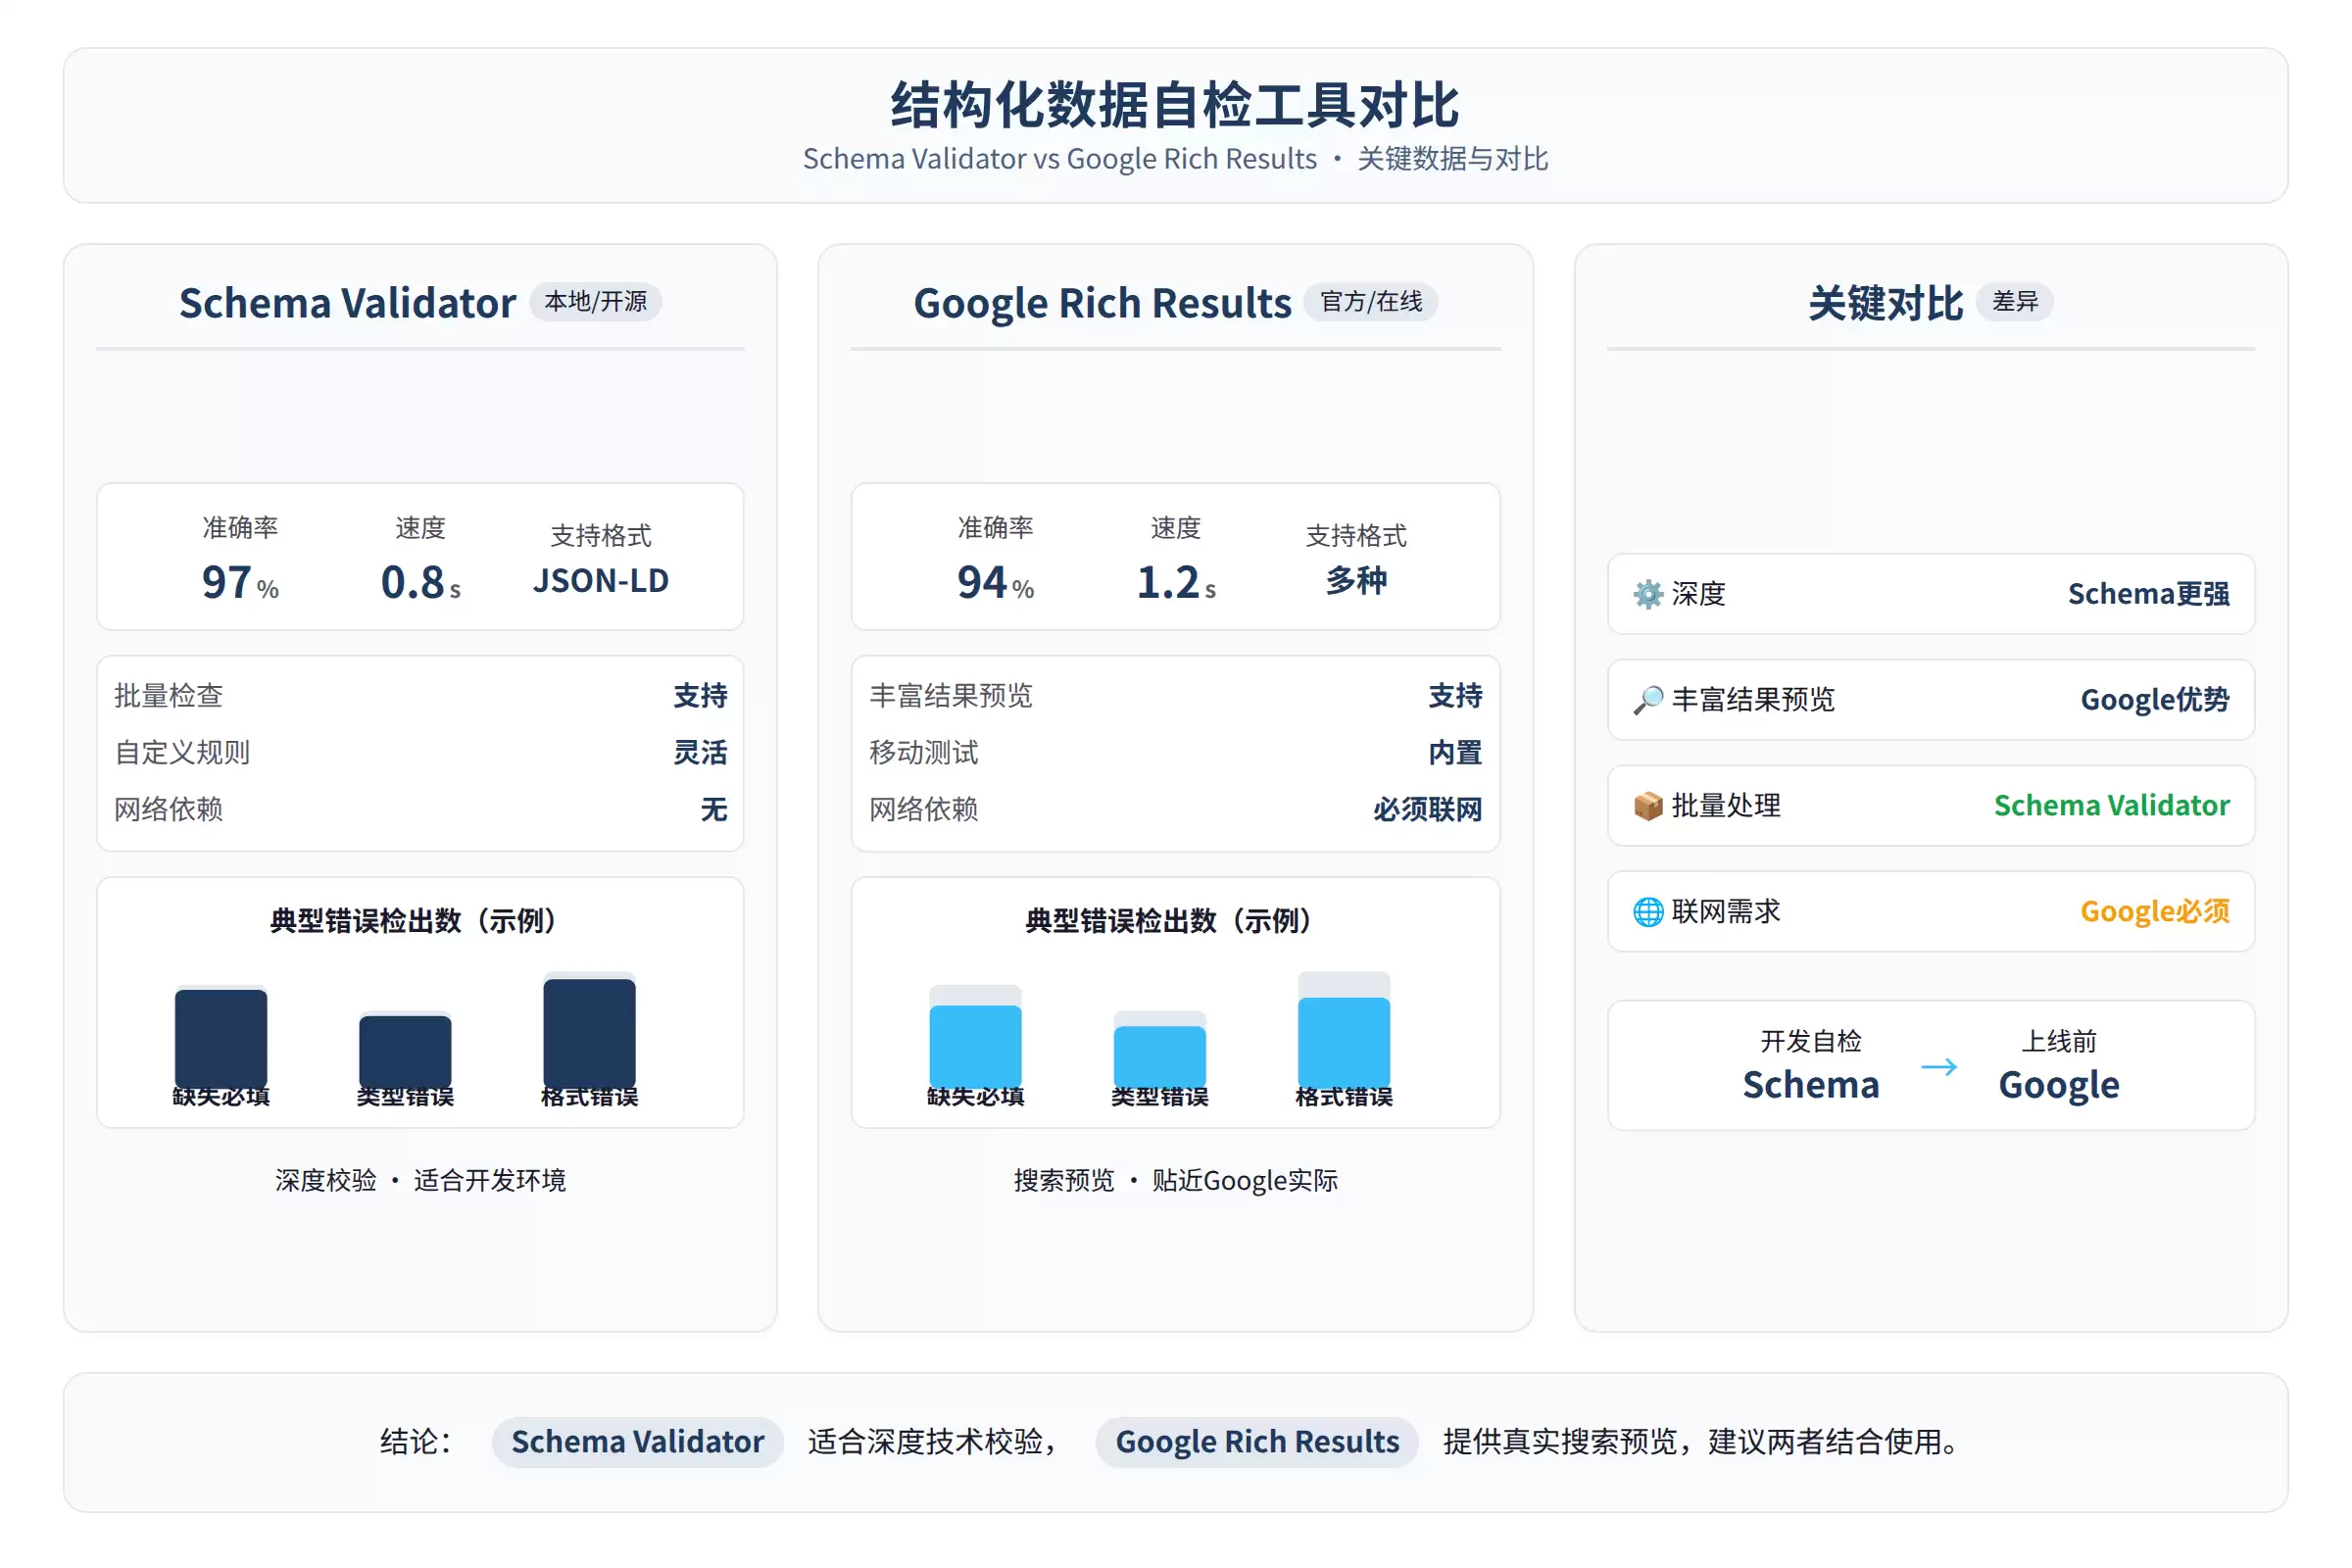
Task: Click the dark 缺失必填 bar in Schema Validator chart
Action: coord(221,1038)
